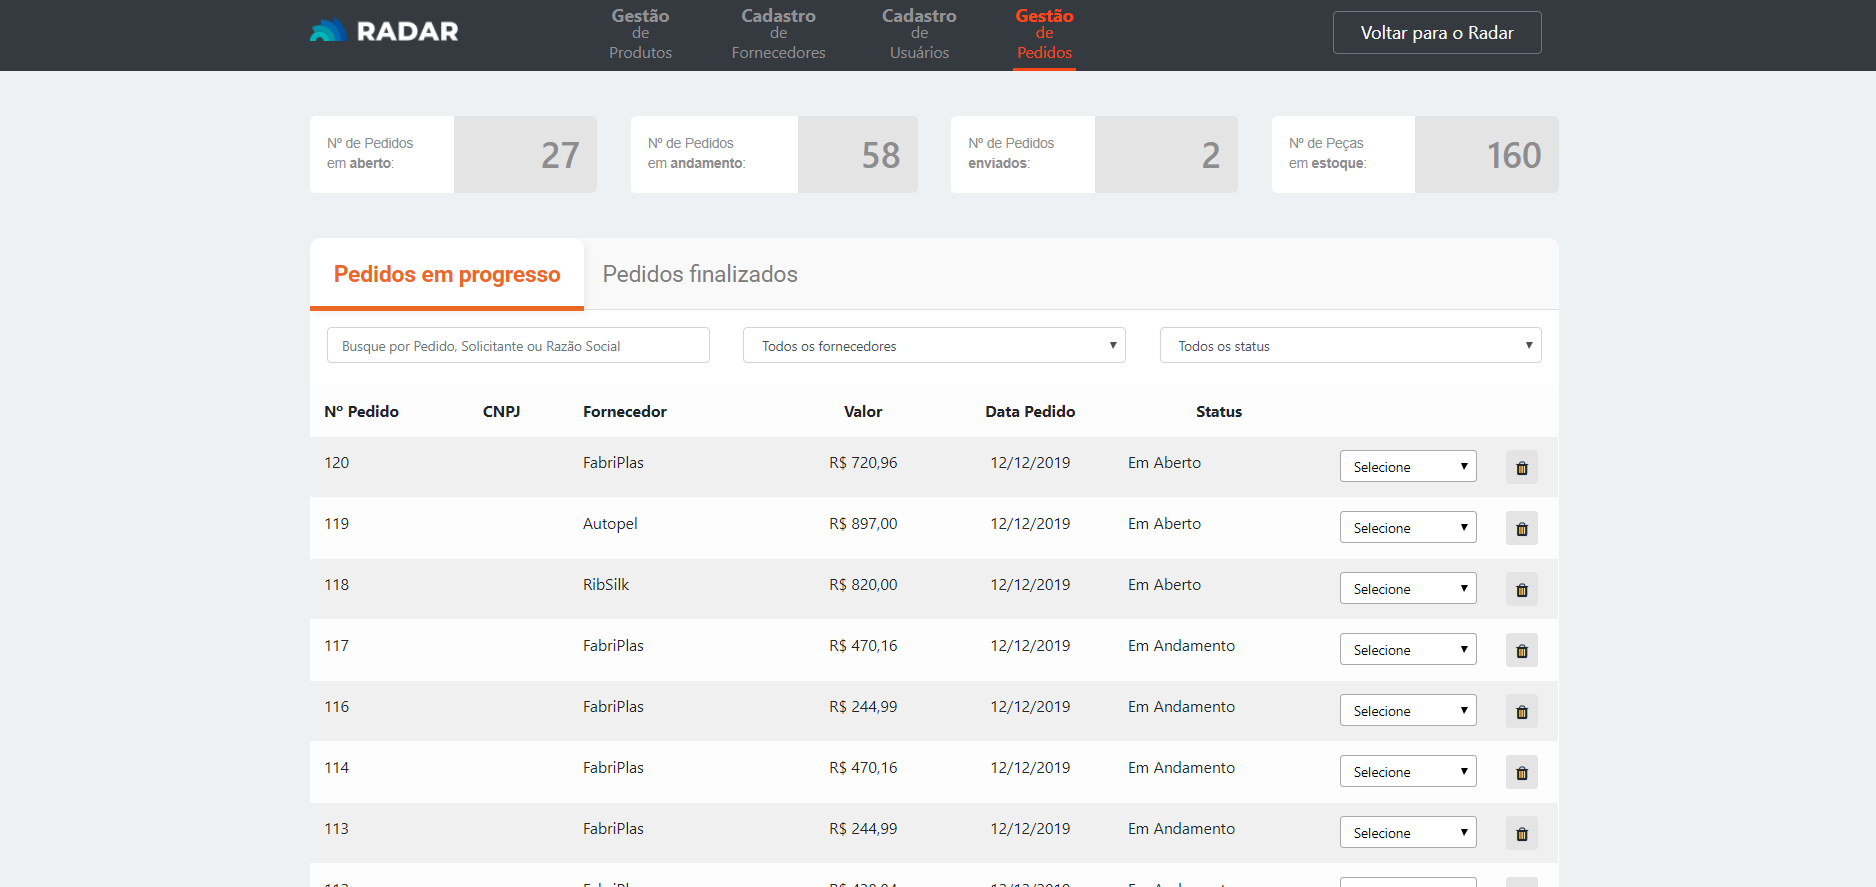
Task: Delete order 114 with its trash icon
Action: (1521, 772)
